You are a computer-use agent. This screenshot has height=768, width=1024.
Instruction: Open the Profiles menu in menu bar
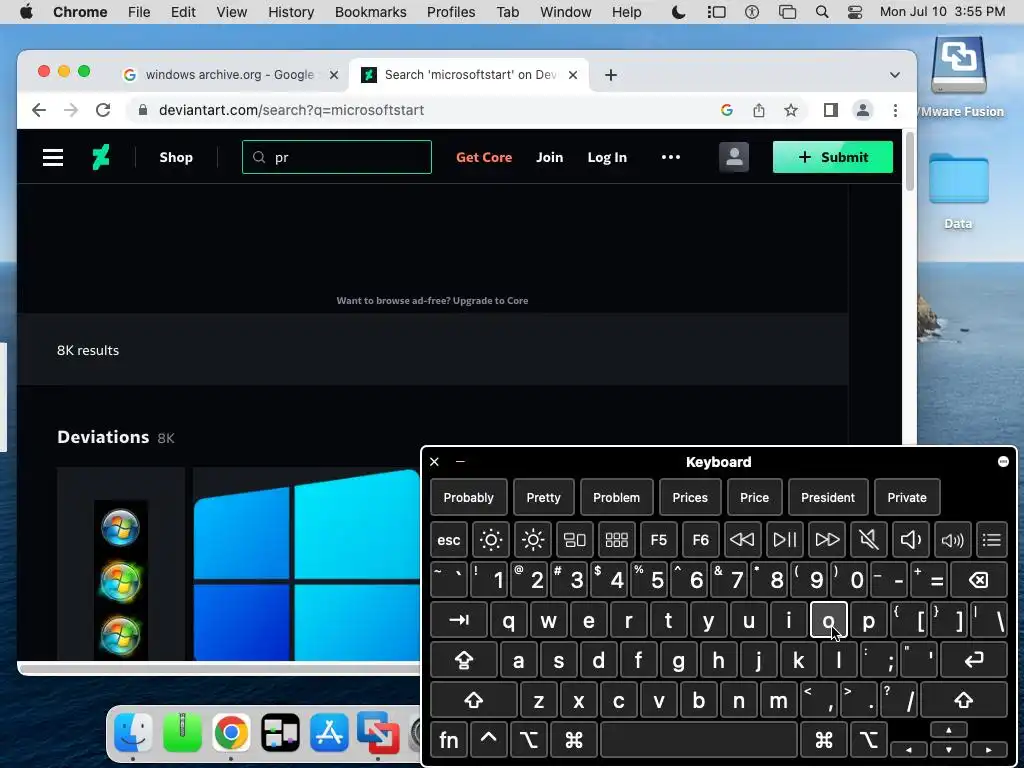(451, 12)
